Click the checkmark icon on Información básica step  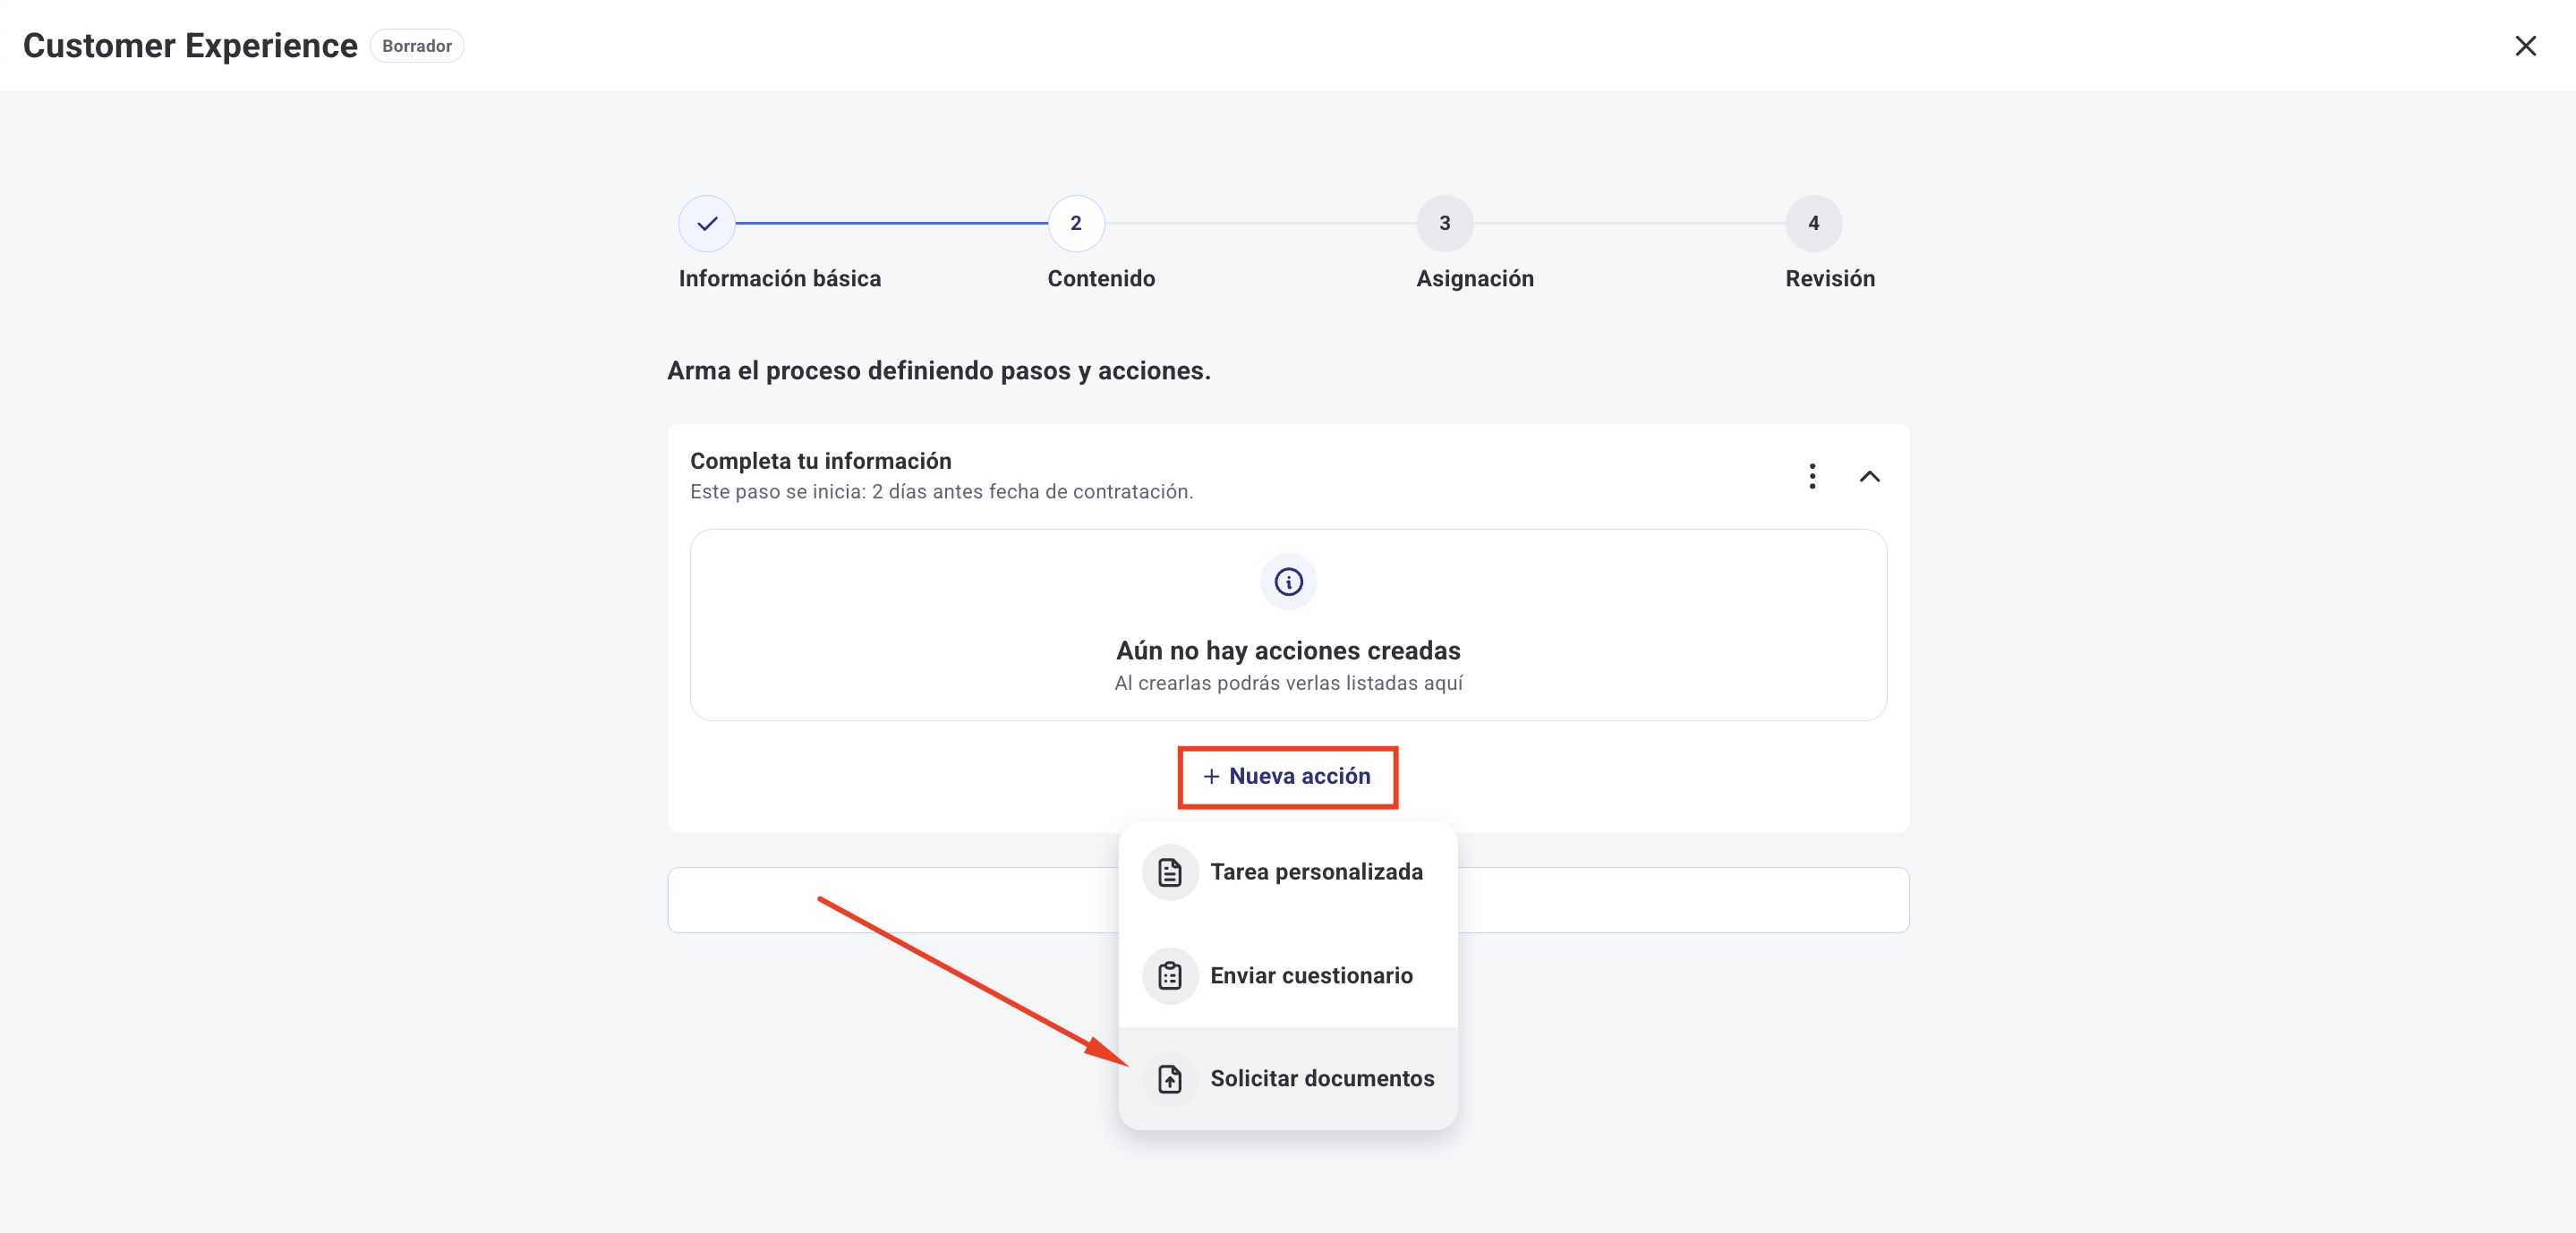707,224
